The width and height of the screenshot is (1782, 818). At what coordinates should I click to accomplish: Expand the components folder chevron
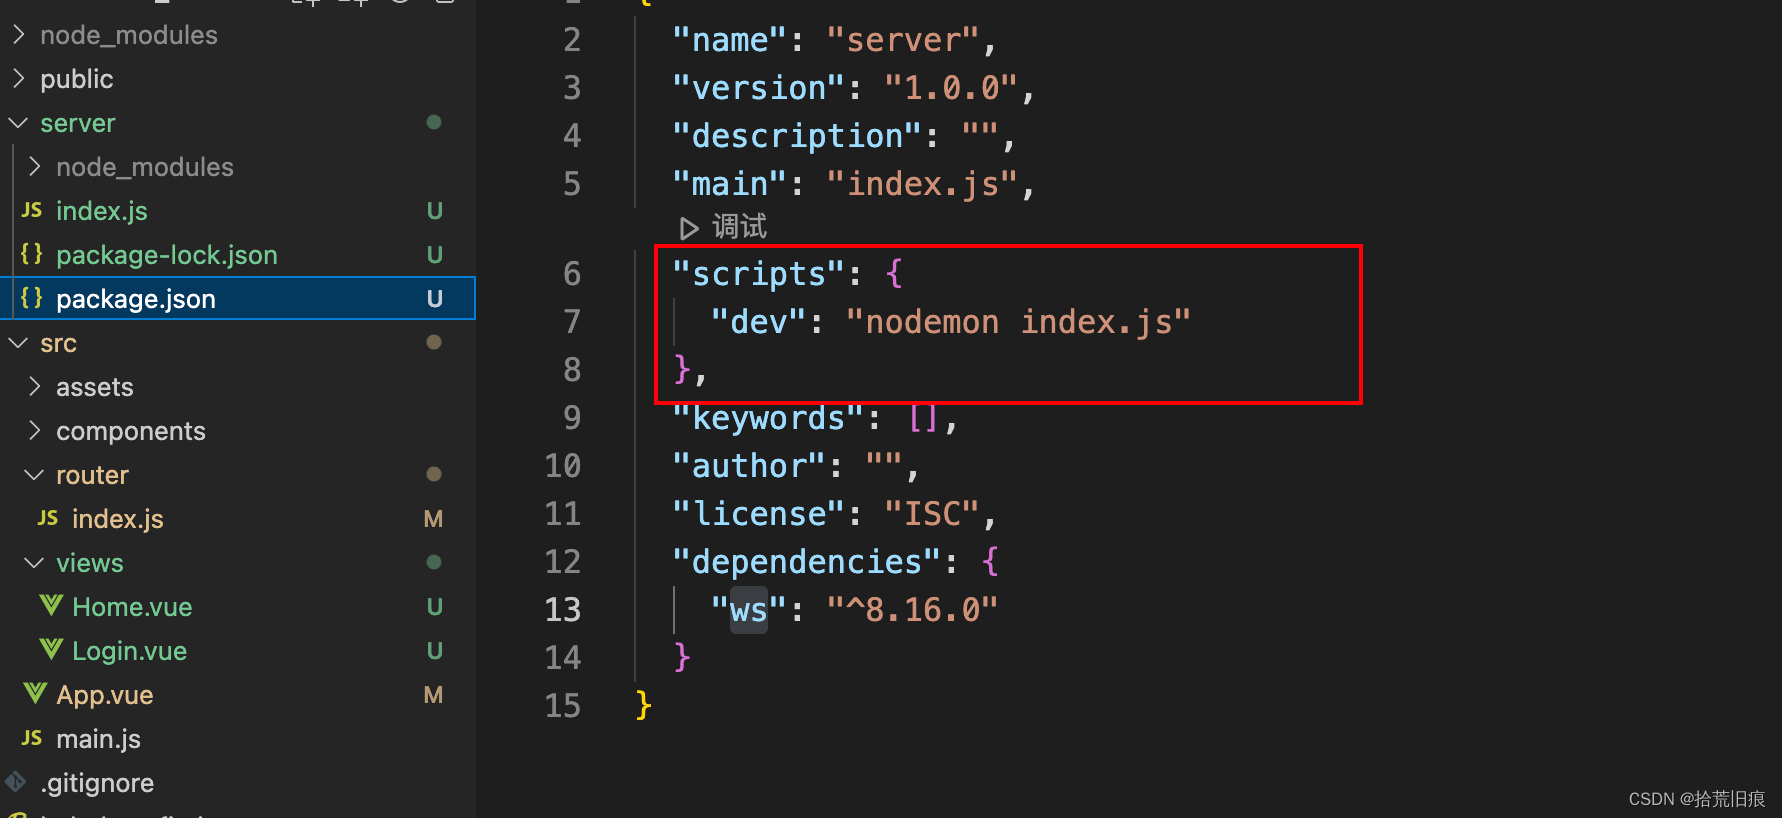coord(35,430)
